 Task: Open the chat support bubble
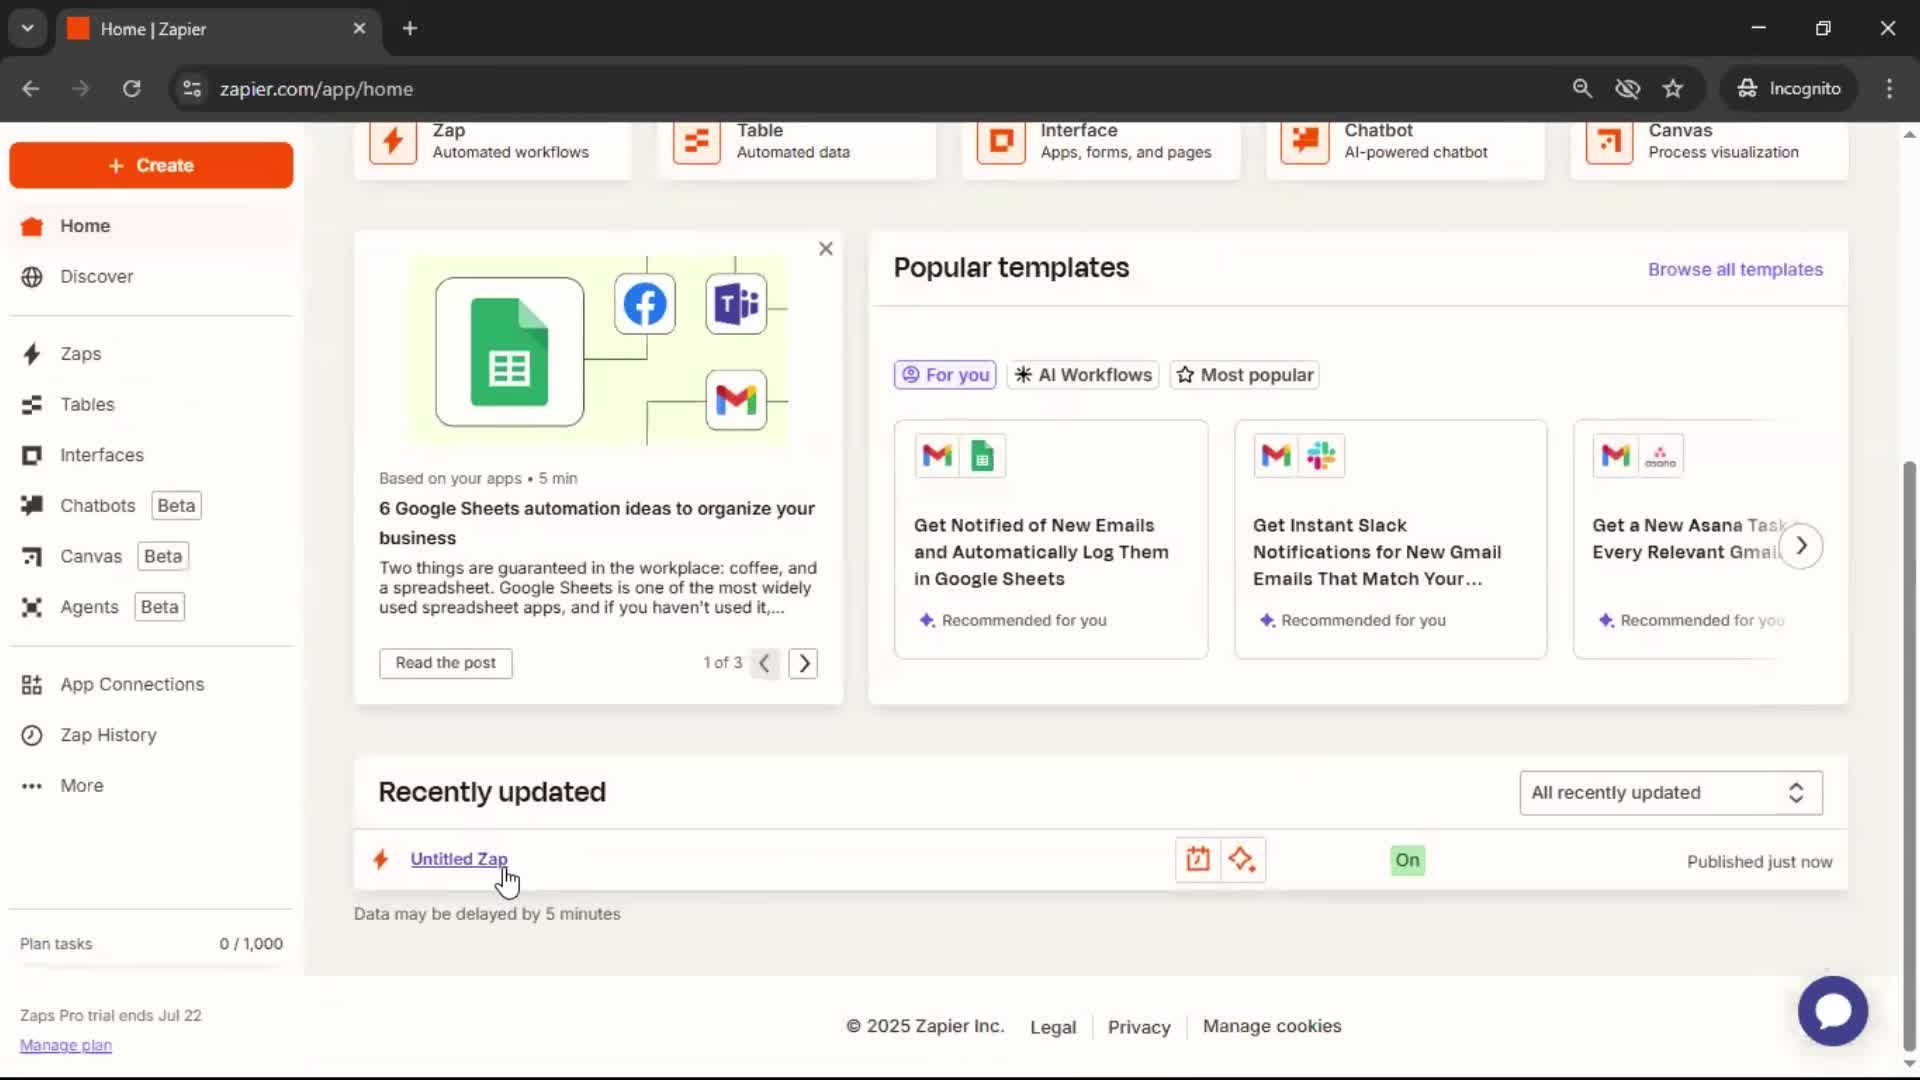coord(1832,1011)
